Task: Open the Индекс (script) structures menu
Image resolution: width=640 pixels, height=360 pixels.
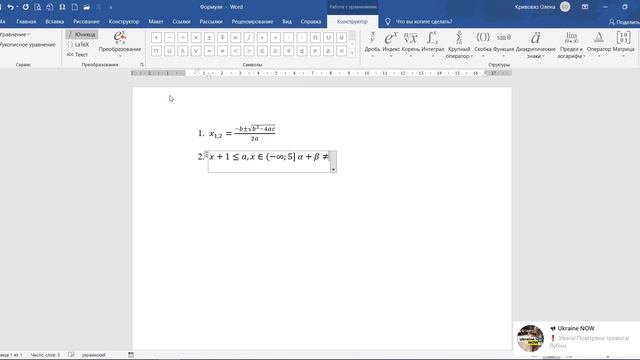Action: coord(391,44)
